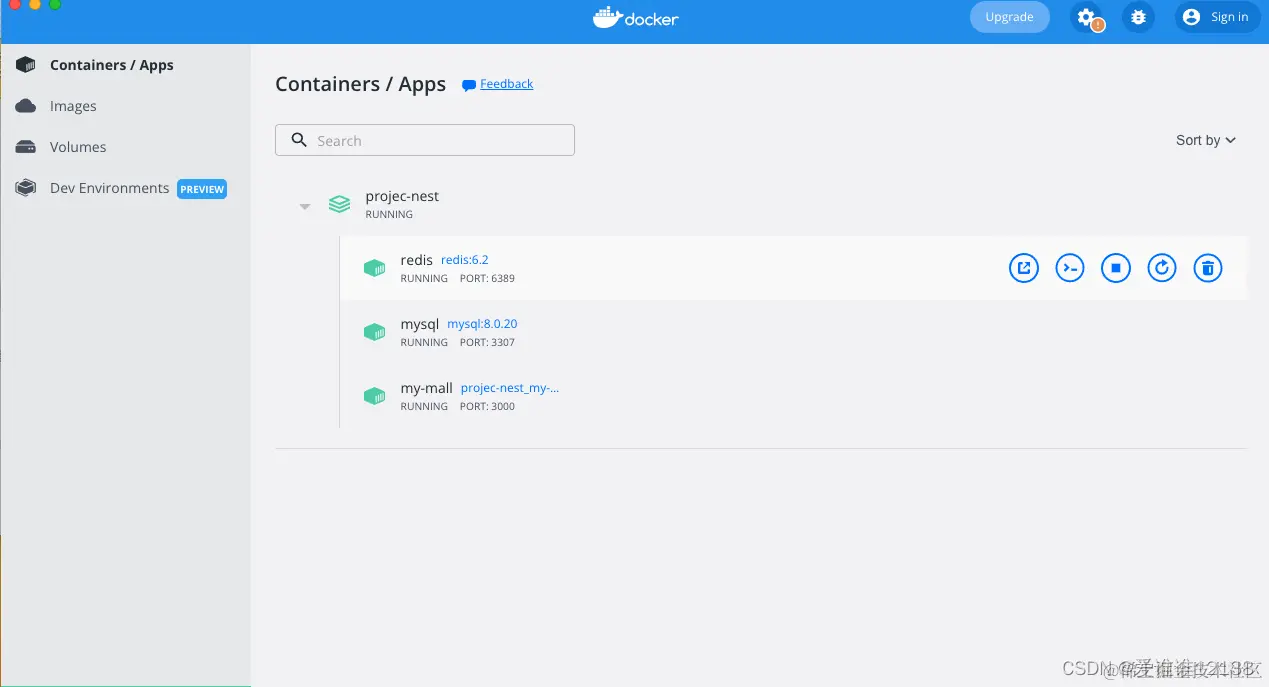Click the redis container cube icon
Screen dimensions: 1269x687
tap(374, 268)
